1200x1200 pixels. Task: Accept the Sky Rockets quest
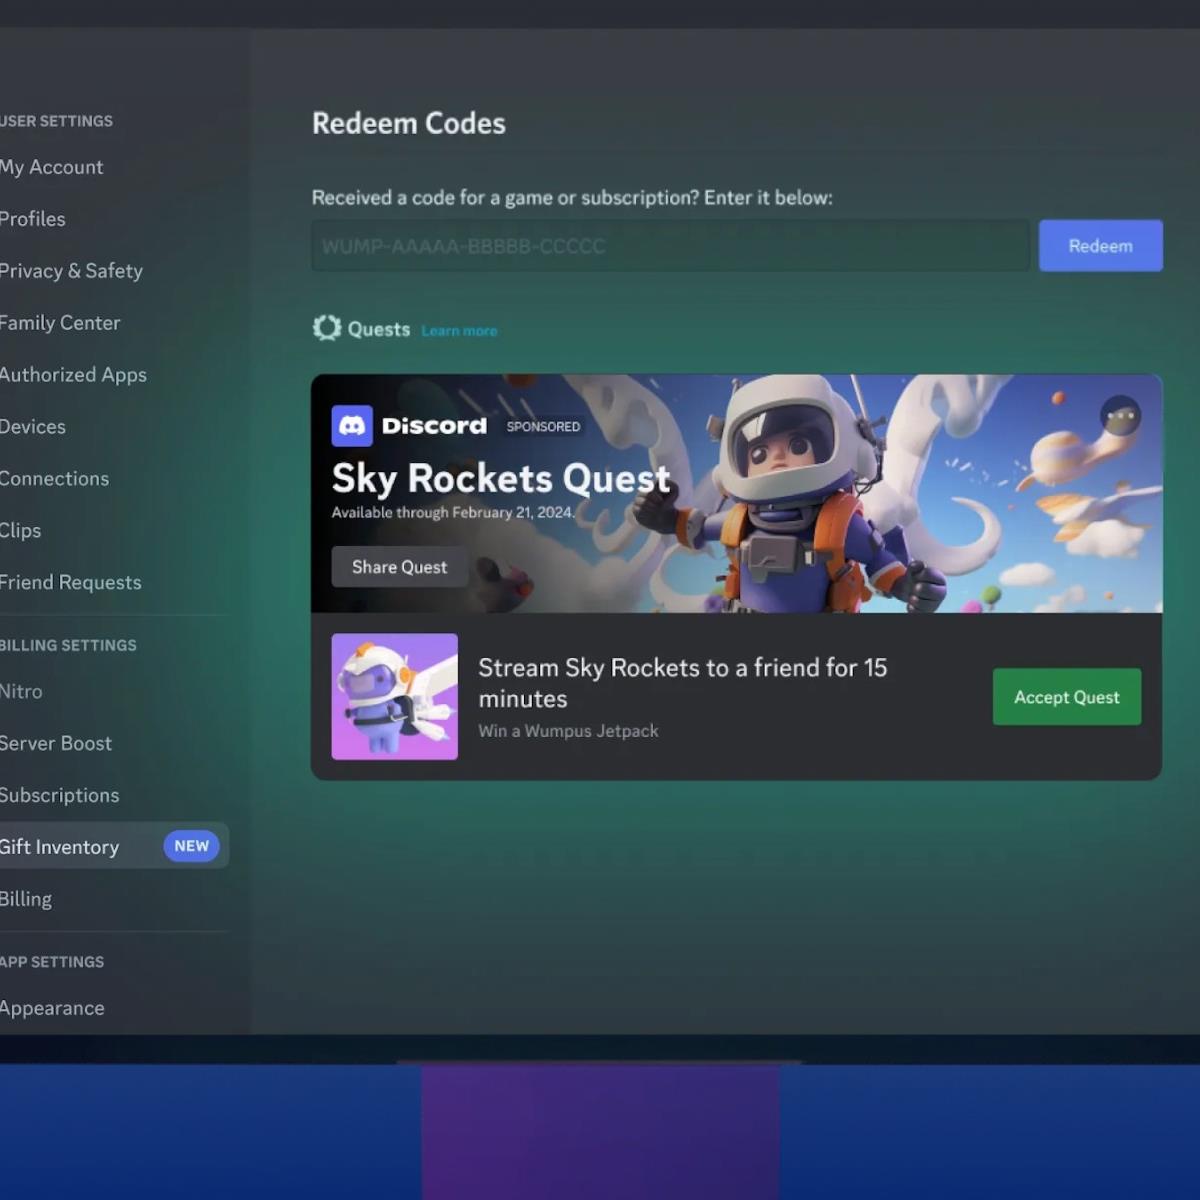click(x=1066, y=697)
